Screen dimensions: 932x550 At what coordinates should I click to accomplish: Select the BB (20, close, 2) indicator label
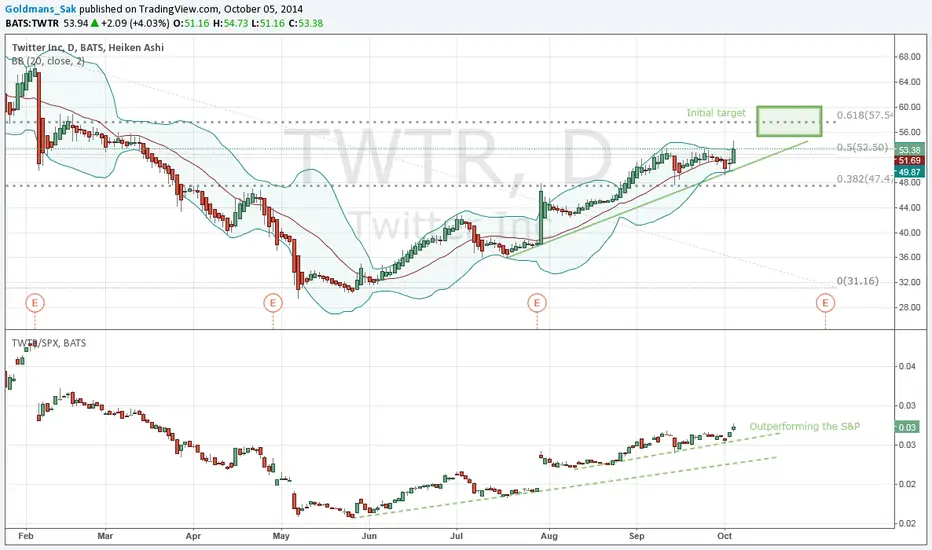click(48, 61)
